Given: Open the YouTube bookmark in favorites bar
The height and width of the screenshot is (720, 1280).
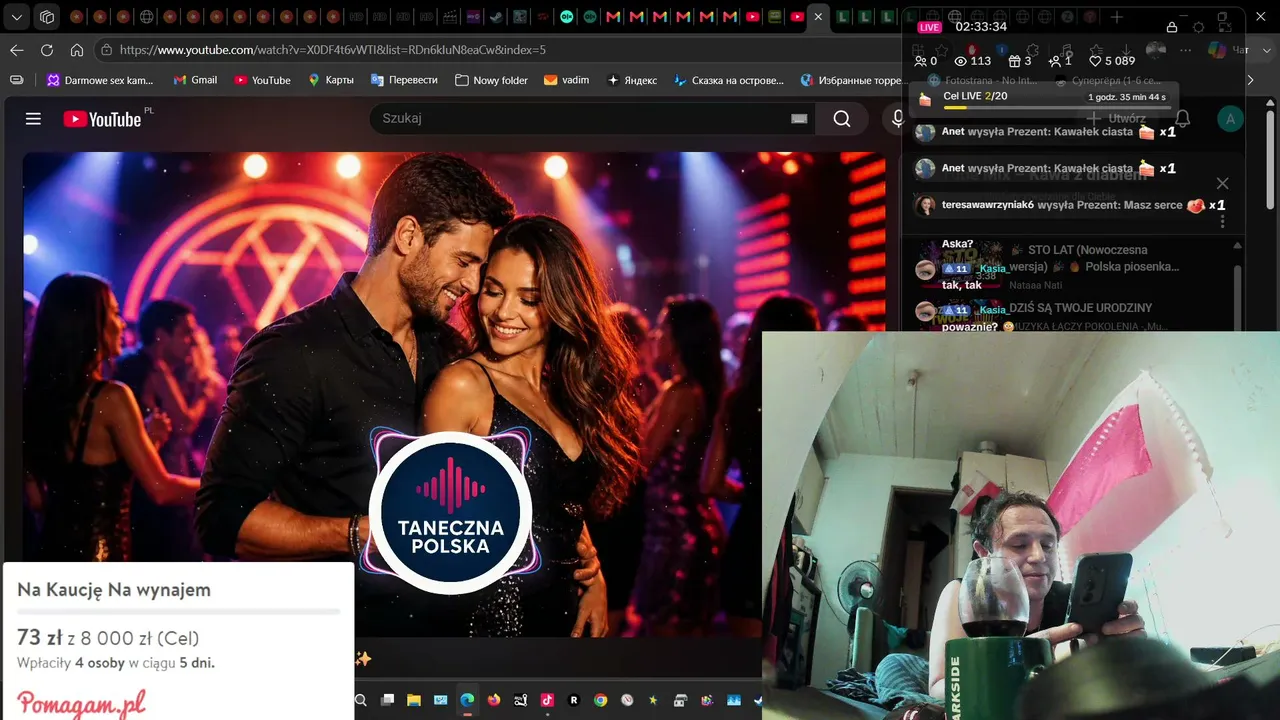Looking at the screenshot, I should (x=262, y=80).
